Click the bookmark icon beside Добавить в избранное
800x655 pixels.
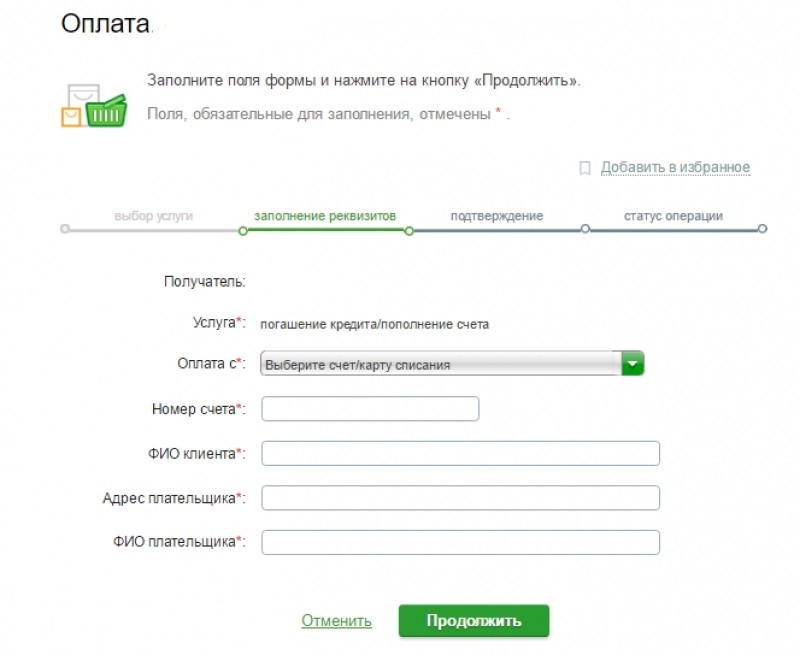coord(585,168)
